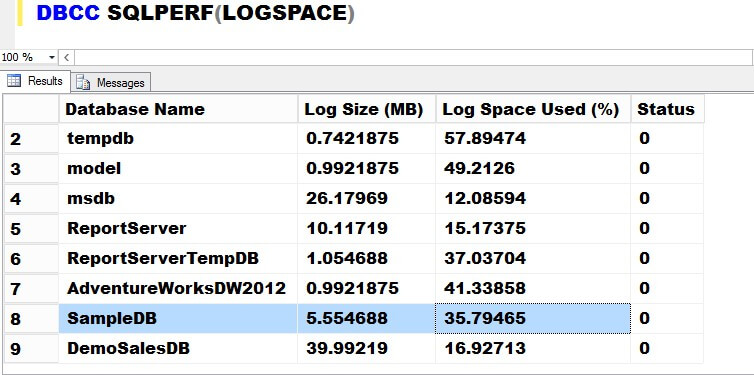754x375 pixels.
Task: Select row header number 9
Action: 31,349
